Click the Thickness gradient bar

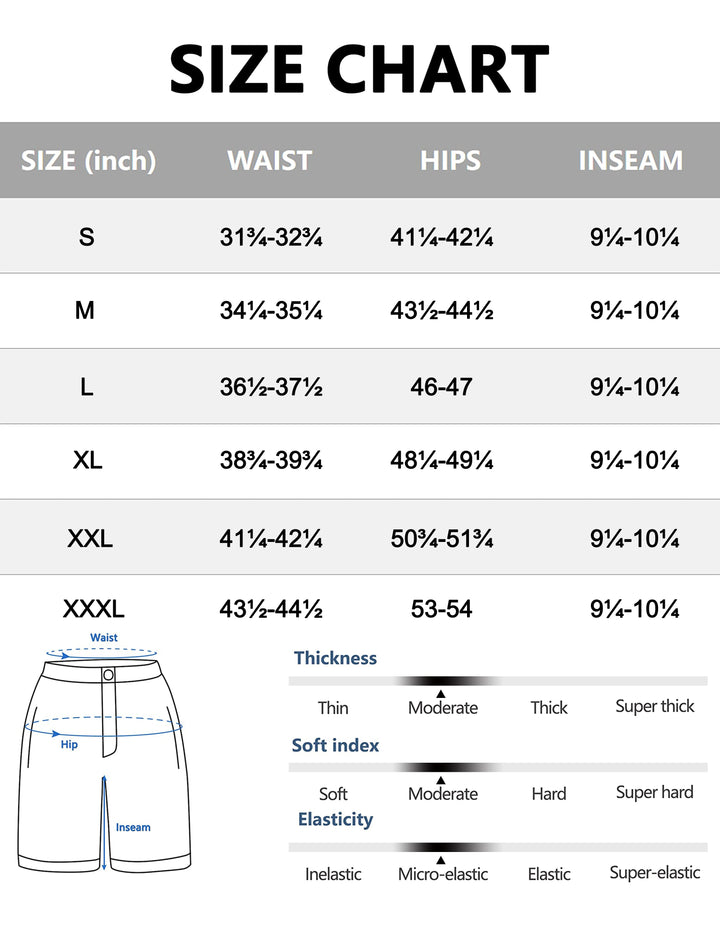[x=497, y=680]
